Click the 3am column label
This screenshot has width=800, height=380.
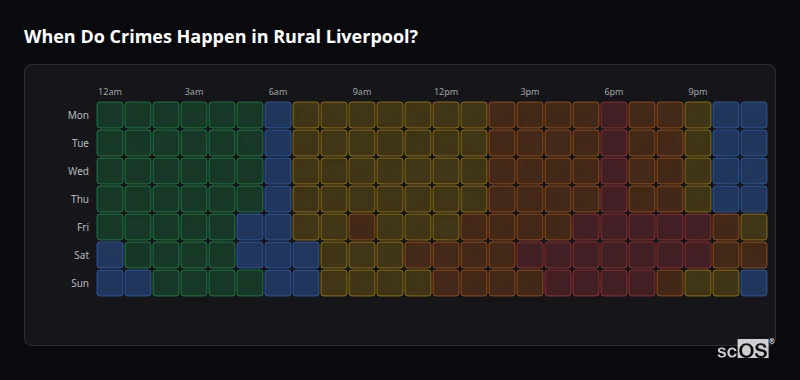click(x=194, y=92)
